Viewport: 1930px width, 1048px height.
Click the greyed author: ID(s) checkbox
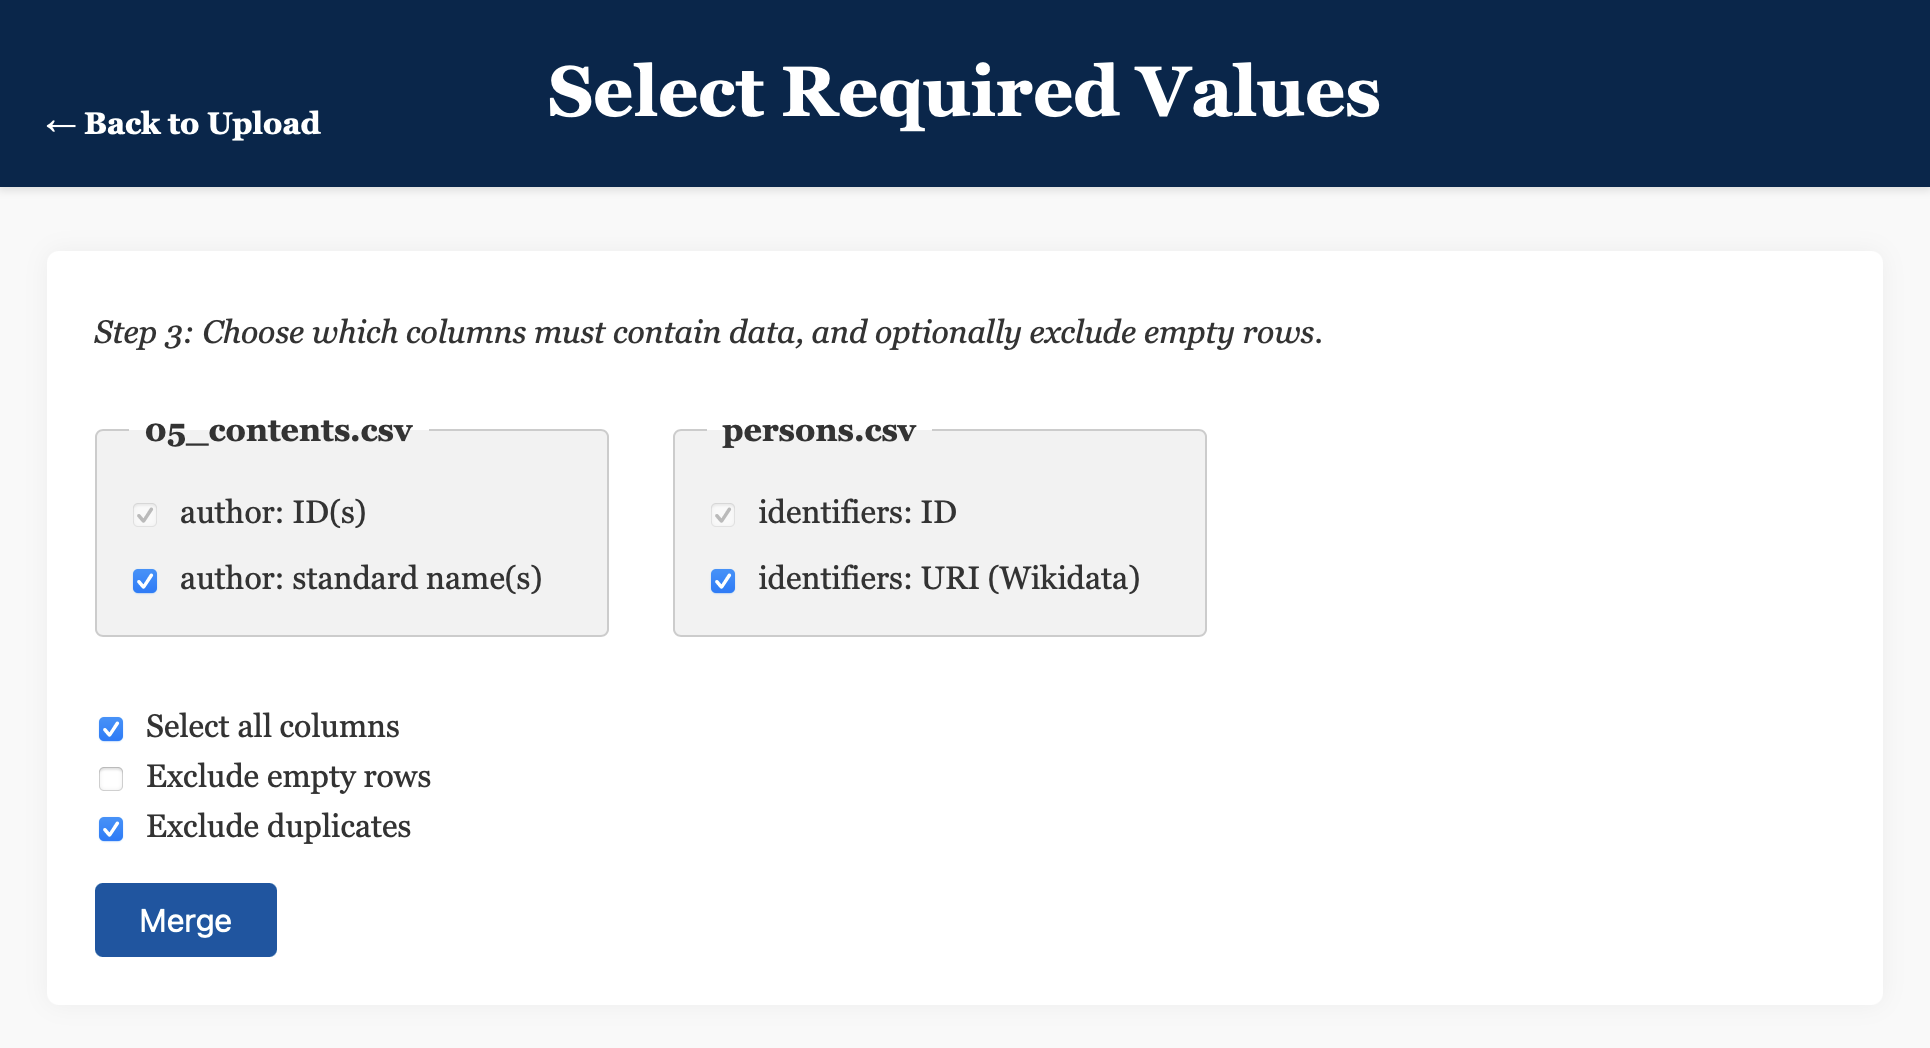(145, 515)
